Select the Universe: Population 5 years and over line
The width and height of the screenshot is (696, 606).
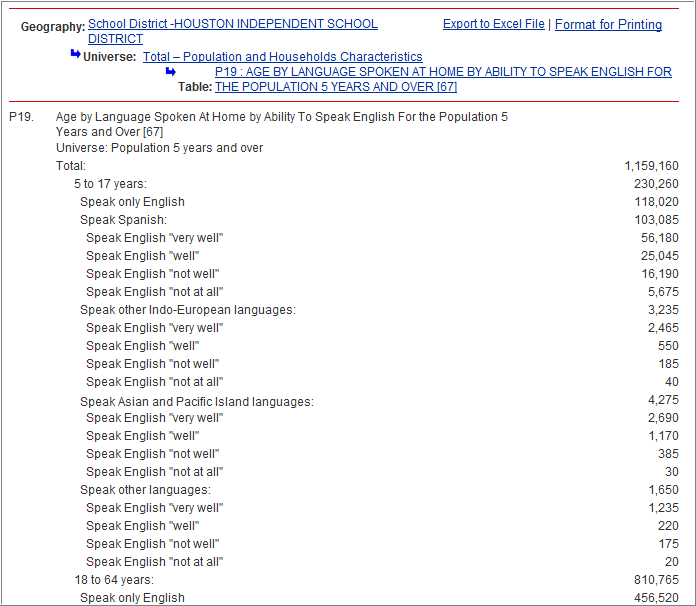[x=159, y=148]
